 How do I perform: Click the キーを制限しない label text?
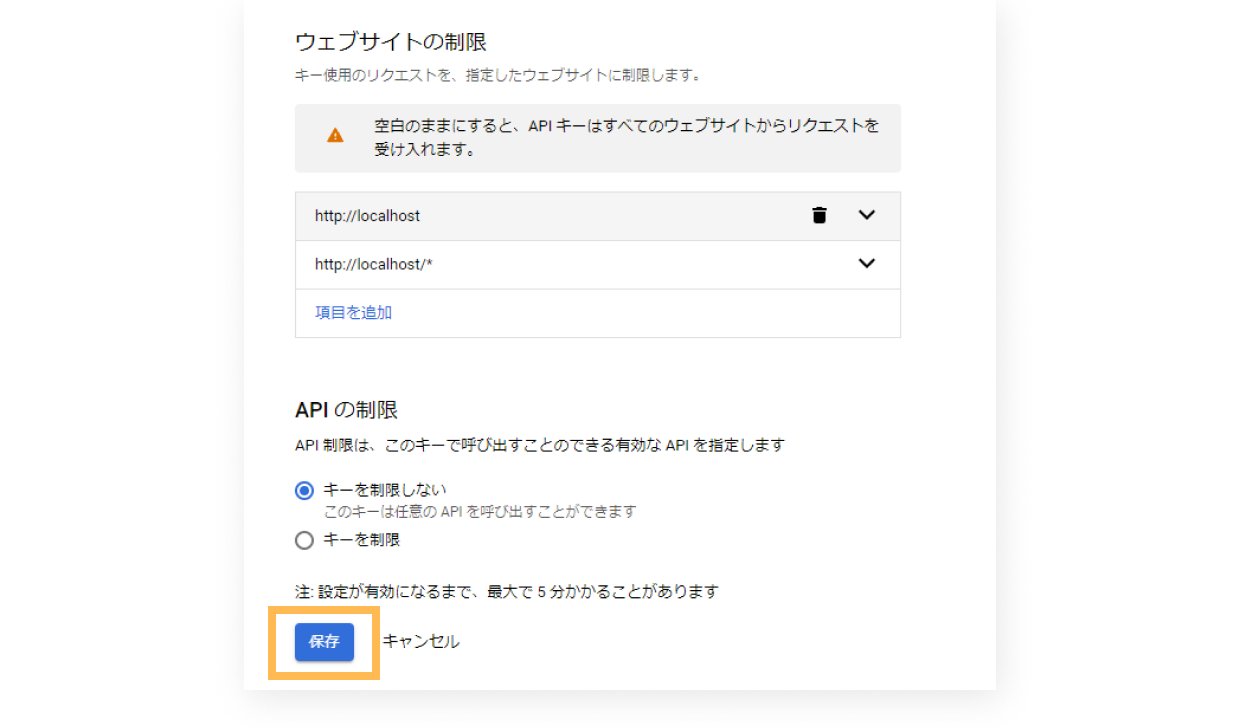click(385, 490)
